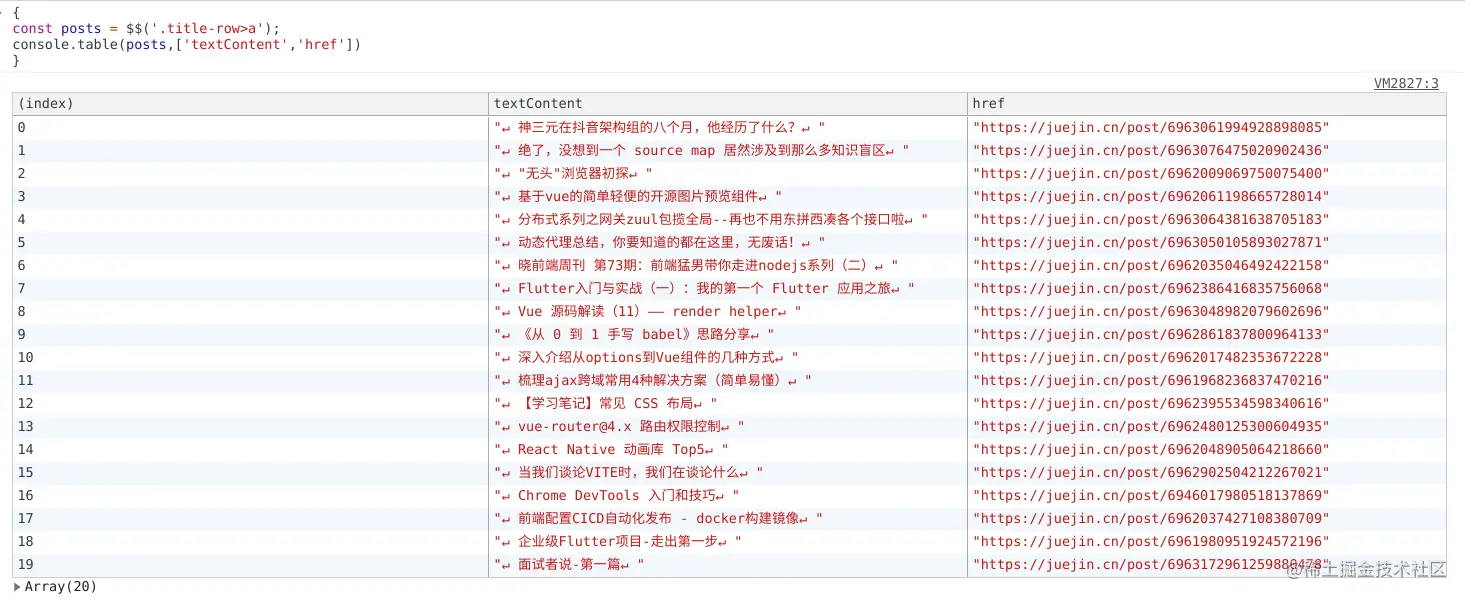Click the 'const posts = $$' code line

tap(146, 28)
